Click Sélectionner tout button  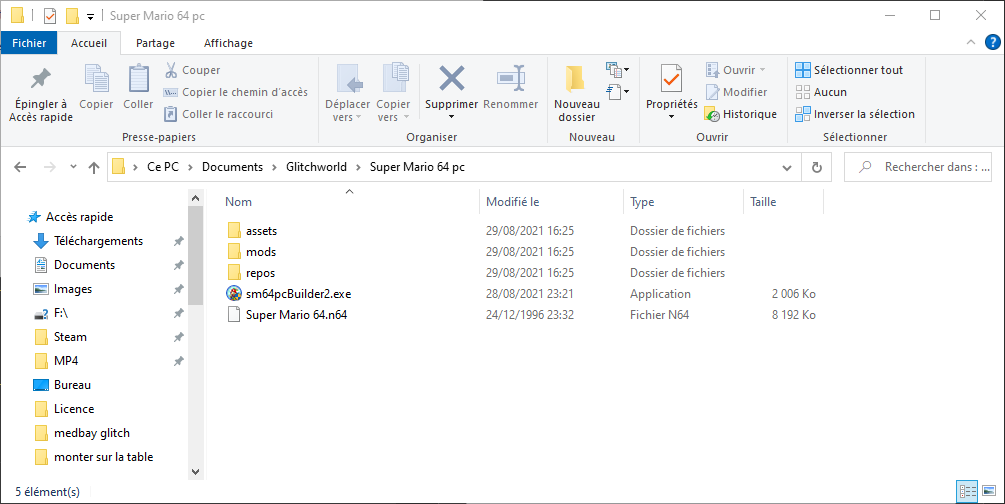[x=849, y=70]
